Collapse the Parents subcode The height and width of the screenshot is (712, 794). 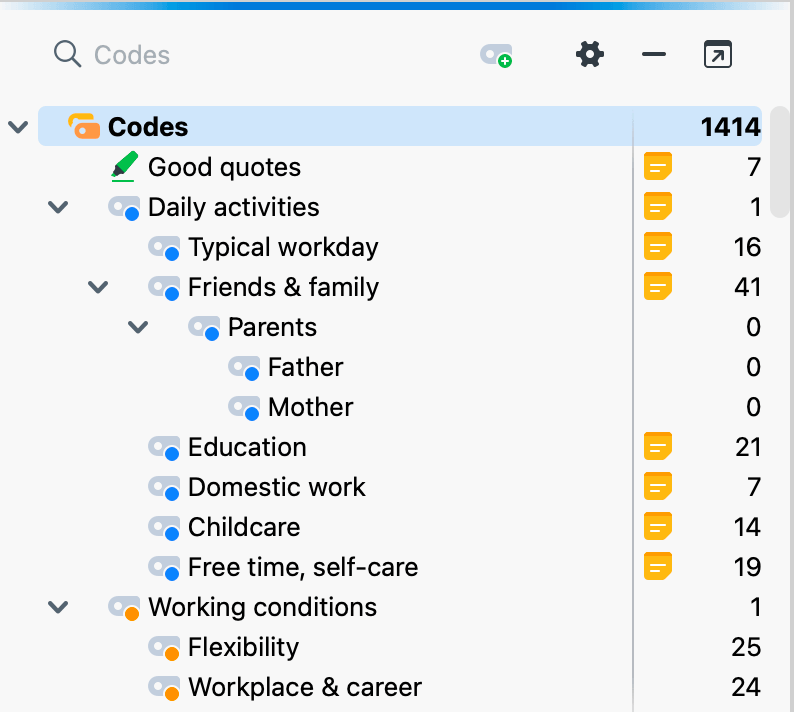(x=138, y=327)
